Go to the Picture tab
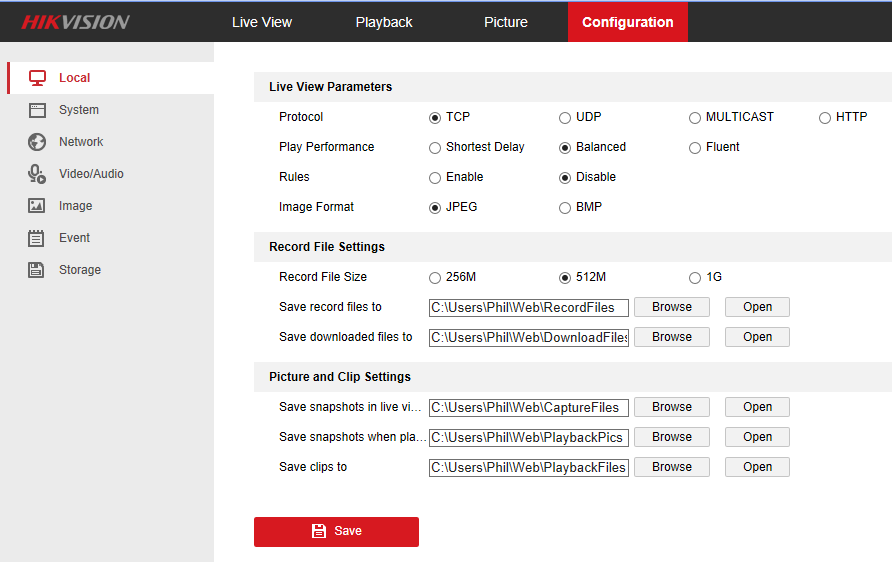The height and width of the screenshot is (562, 892). click(x=506, y=22)
